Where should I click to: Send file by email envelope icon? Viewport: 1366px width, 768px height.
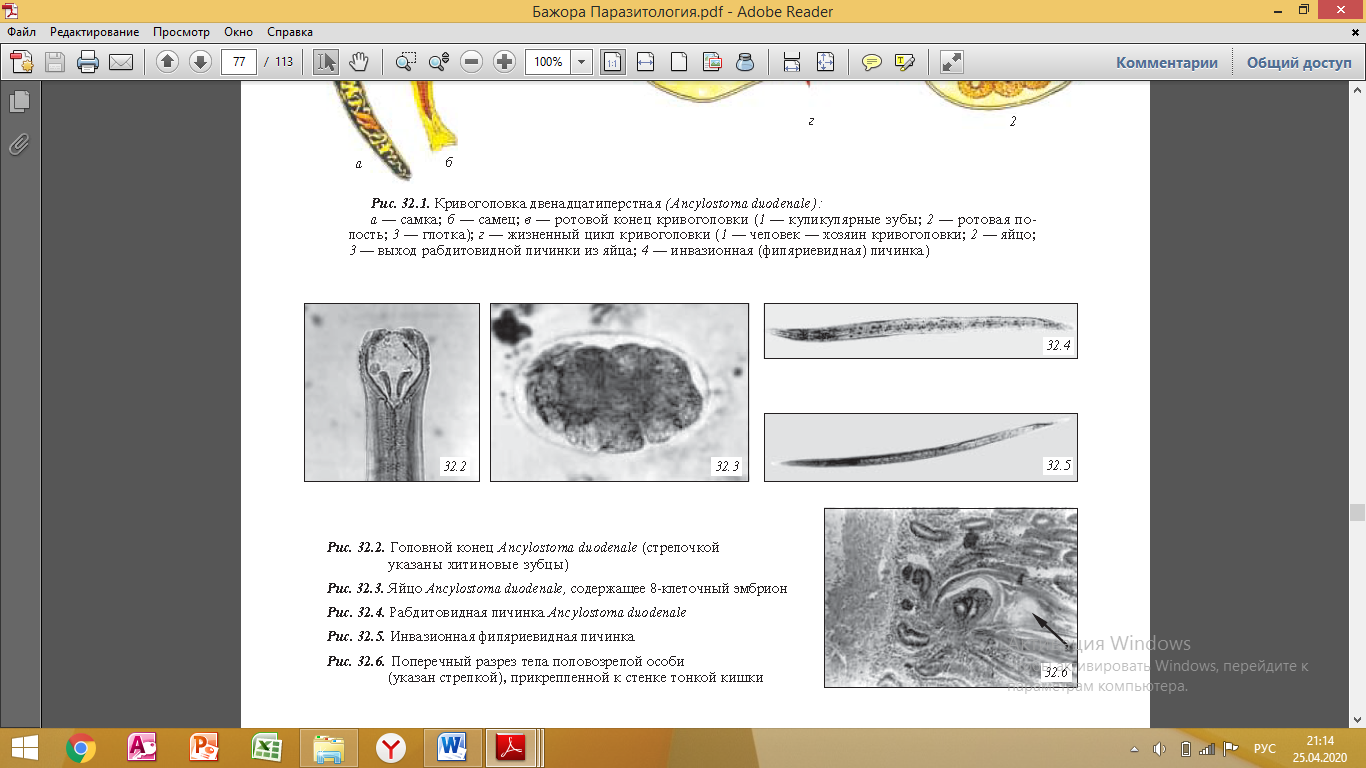(x=121, y=62)
